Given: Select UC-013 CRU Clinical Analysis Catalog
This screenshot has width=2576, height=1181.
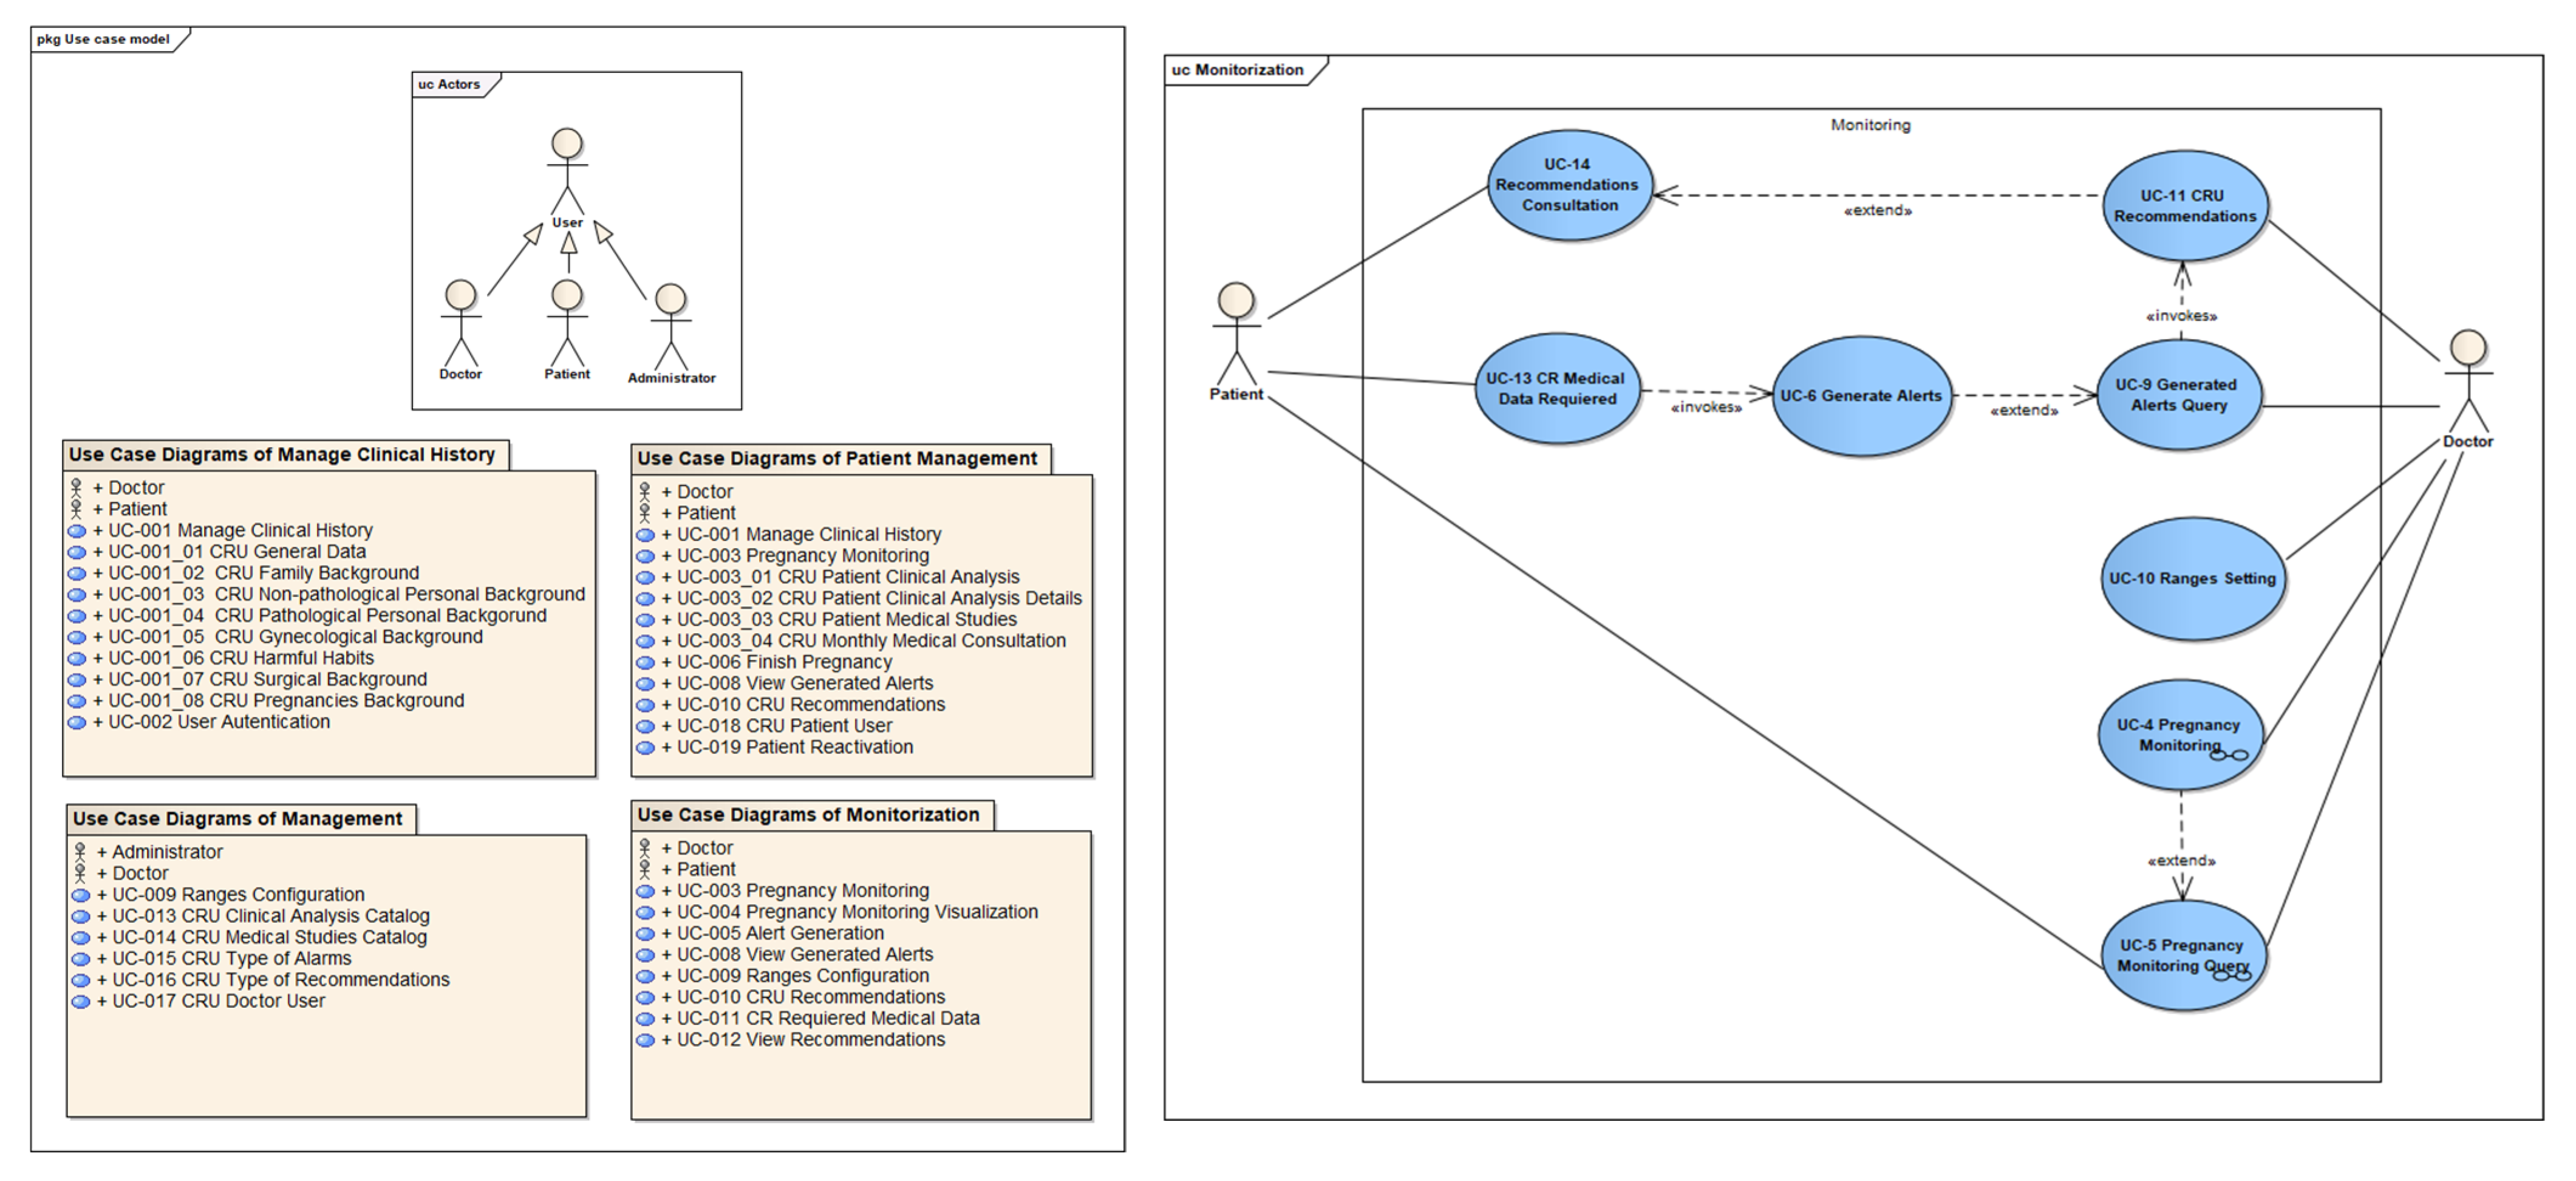Looking at the screenshot, I should 251,916.
